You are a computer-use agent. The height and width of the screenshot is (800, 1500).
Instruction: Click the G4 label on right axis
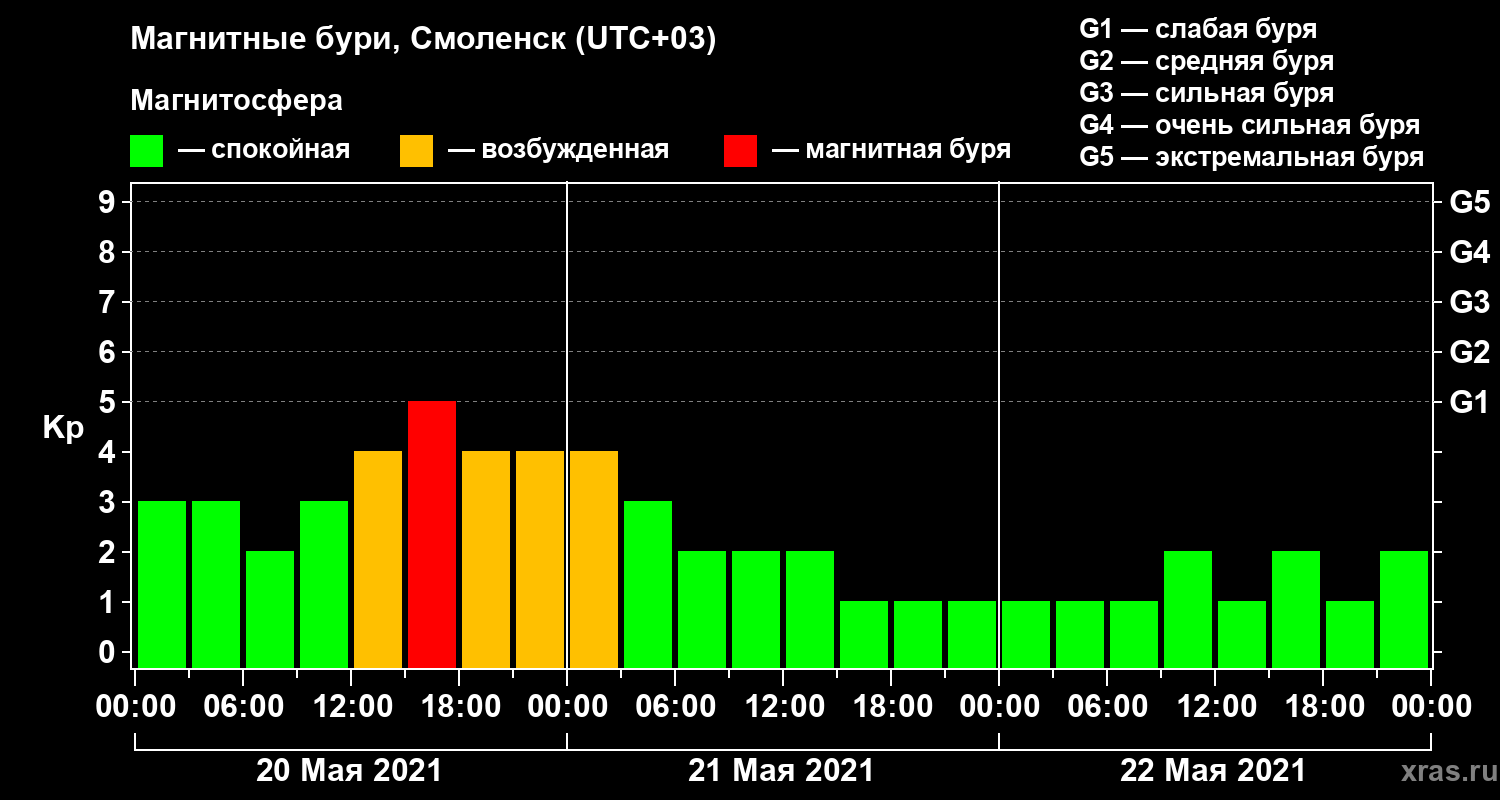coord(1470,252)
